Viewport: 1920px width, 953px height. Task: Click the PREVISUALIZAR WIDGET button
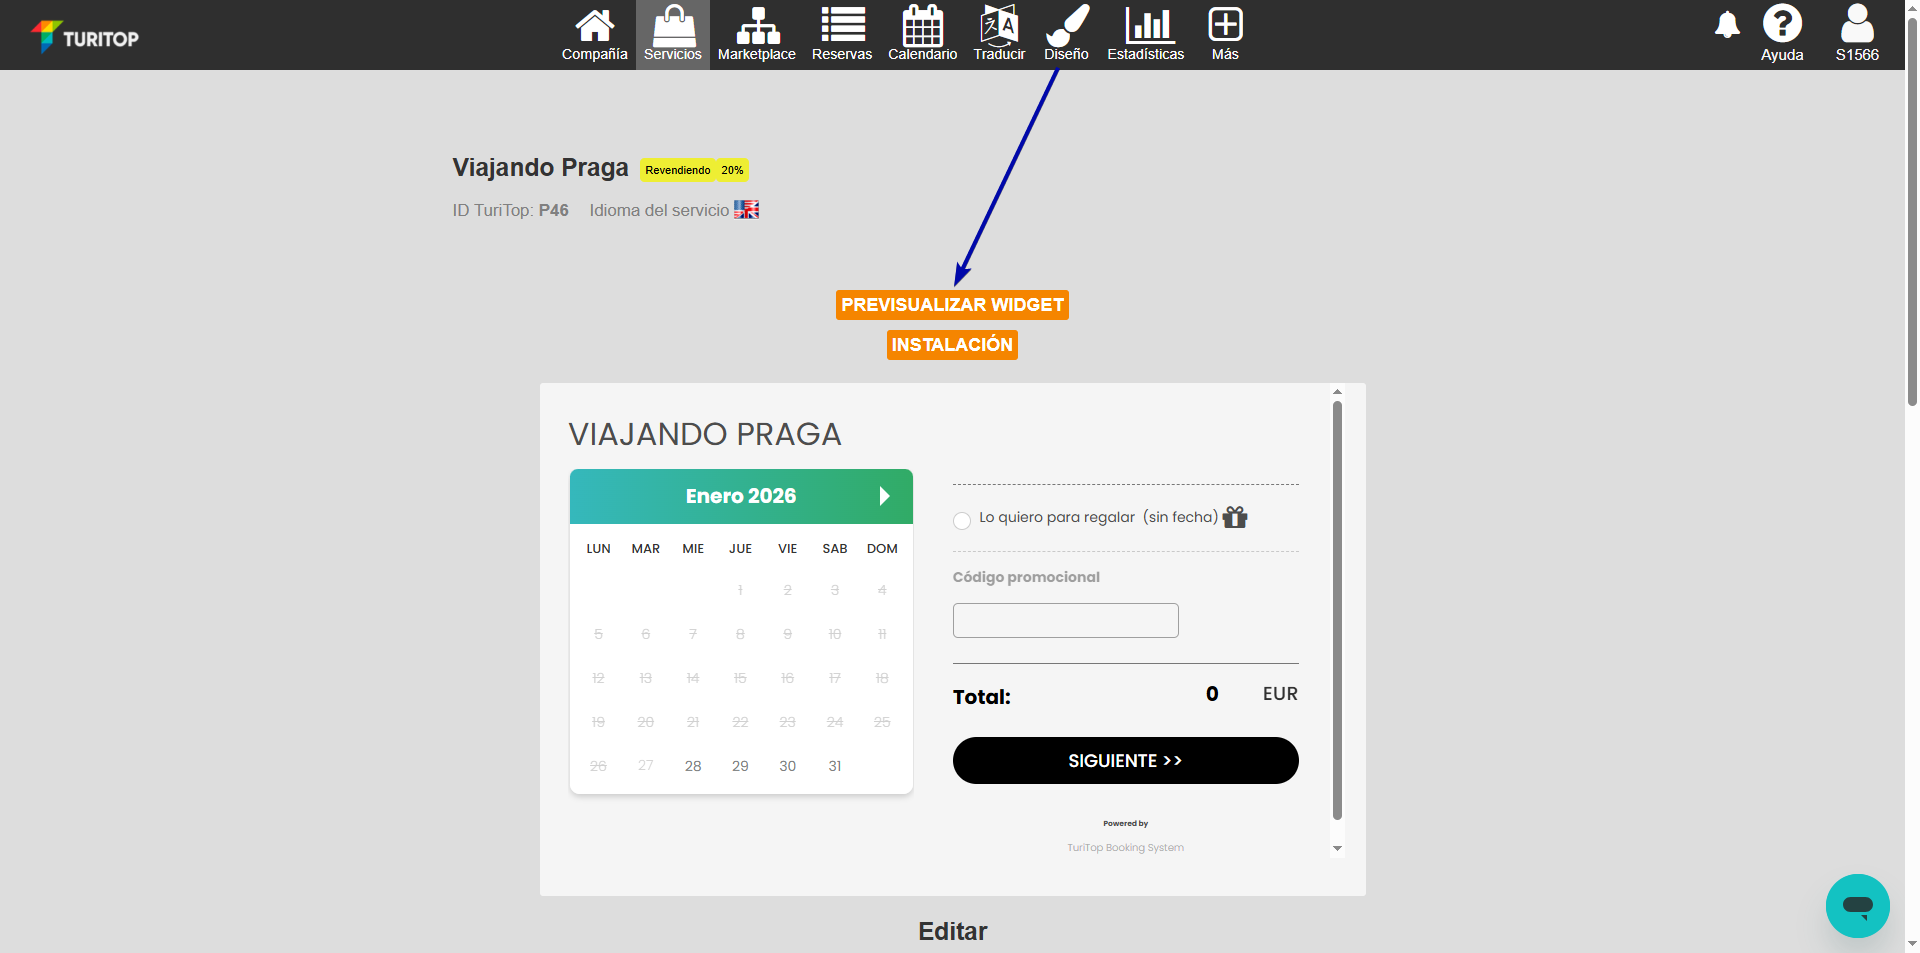point(952,305)
